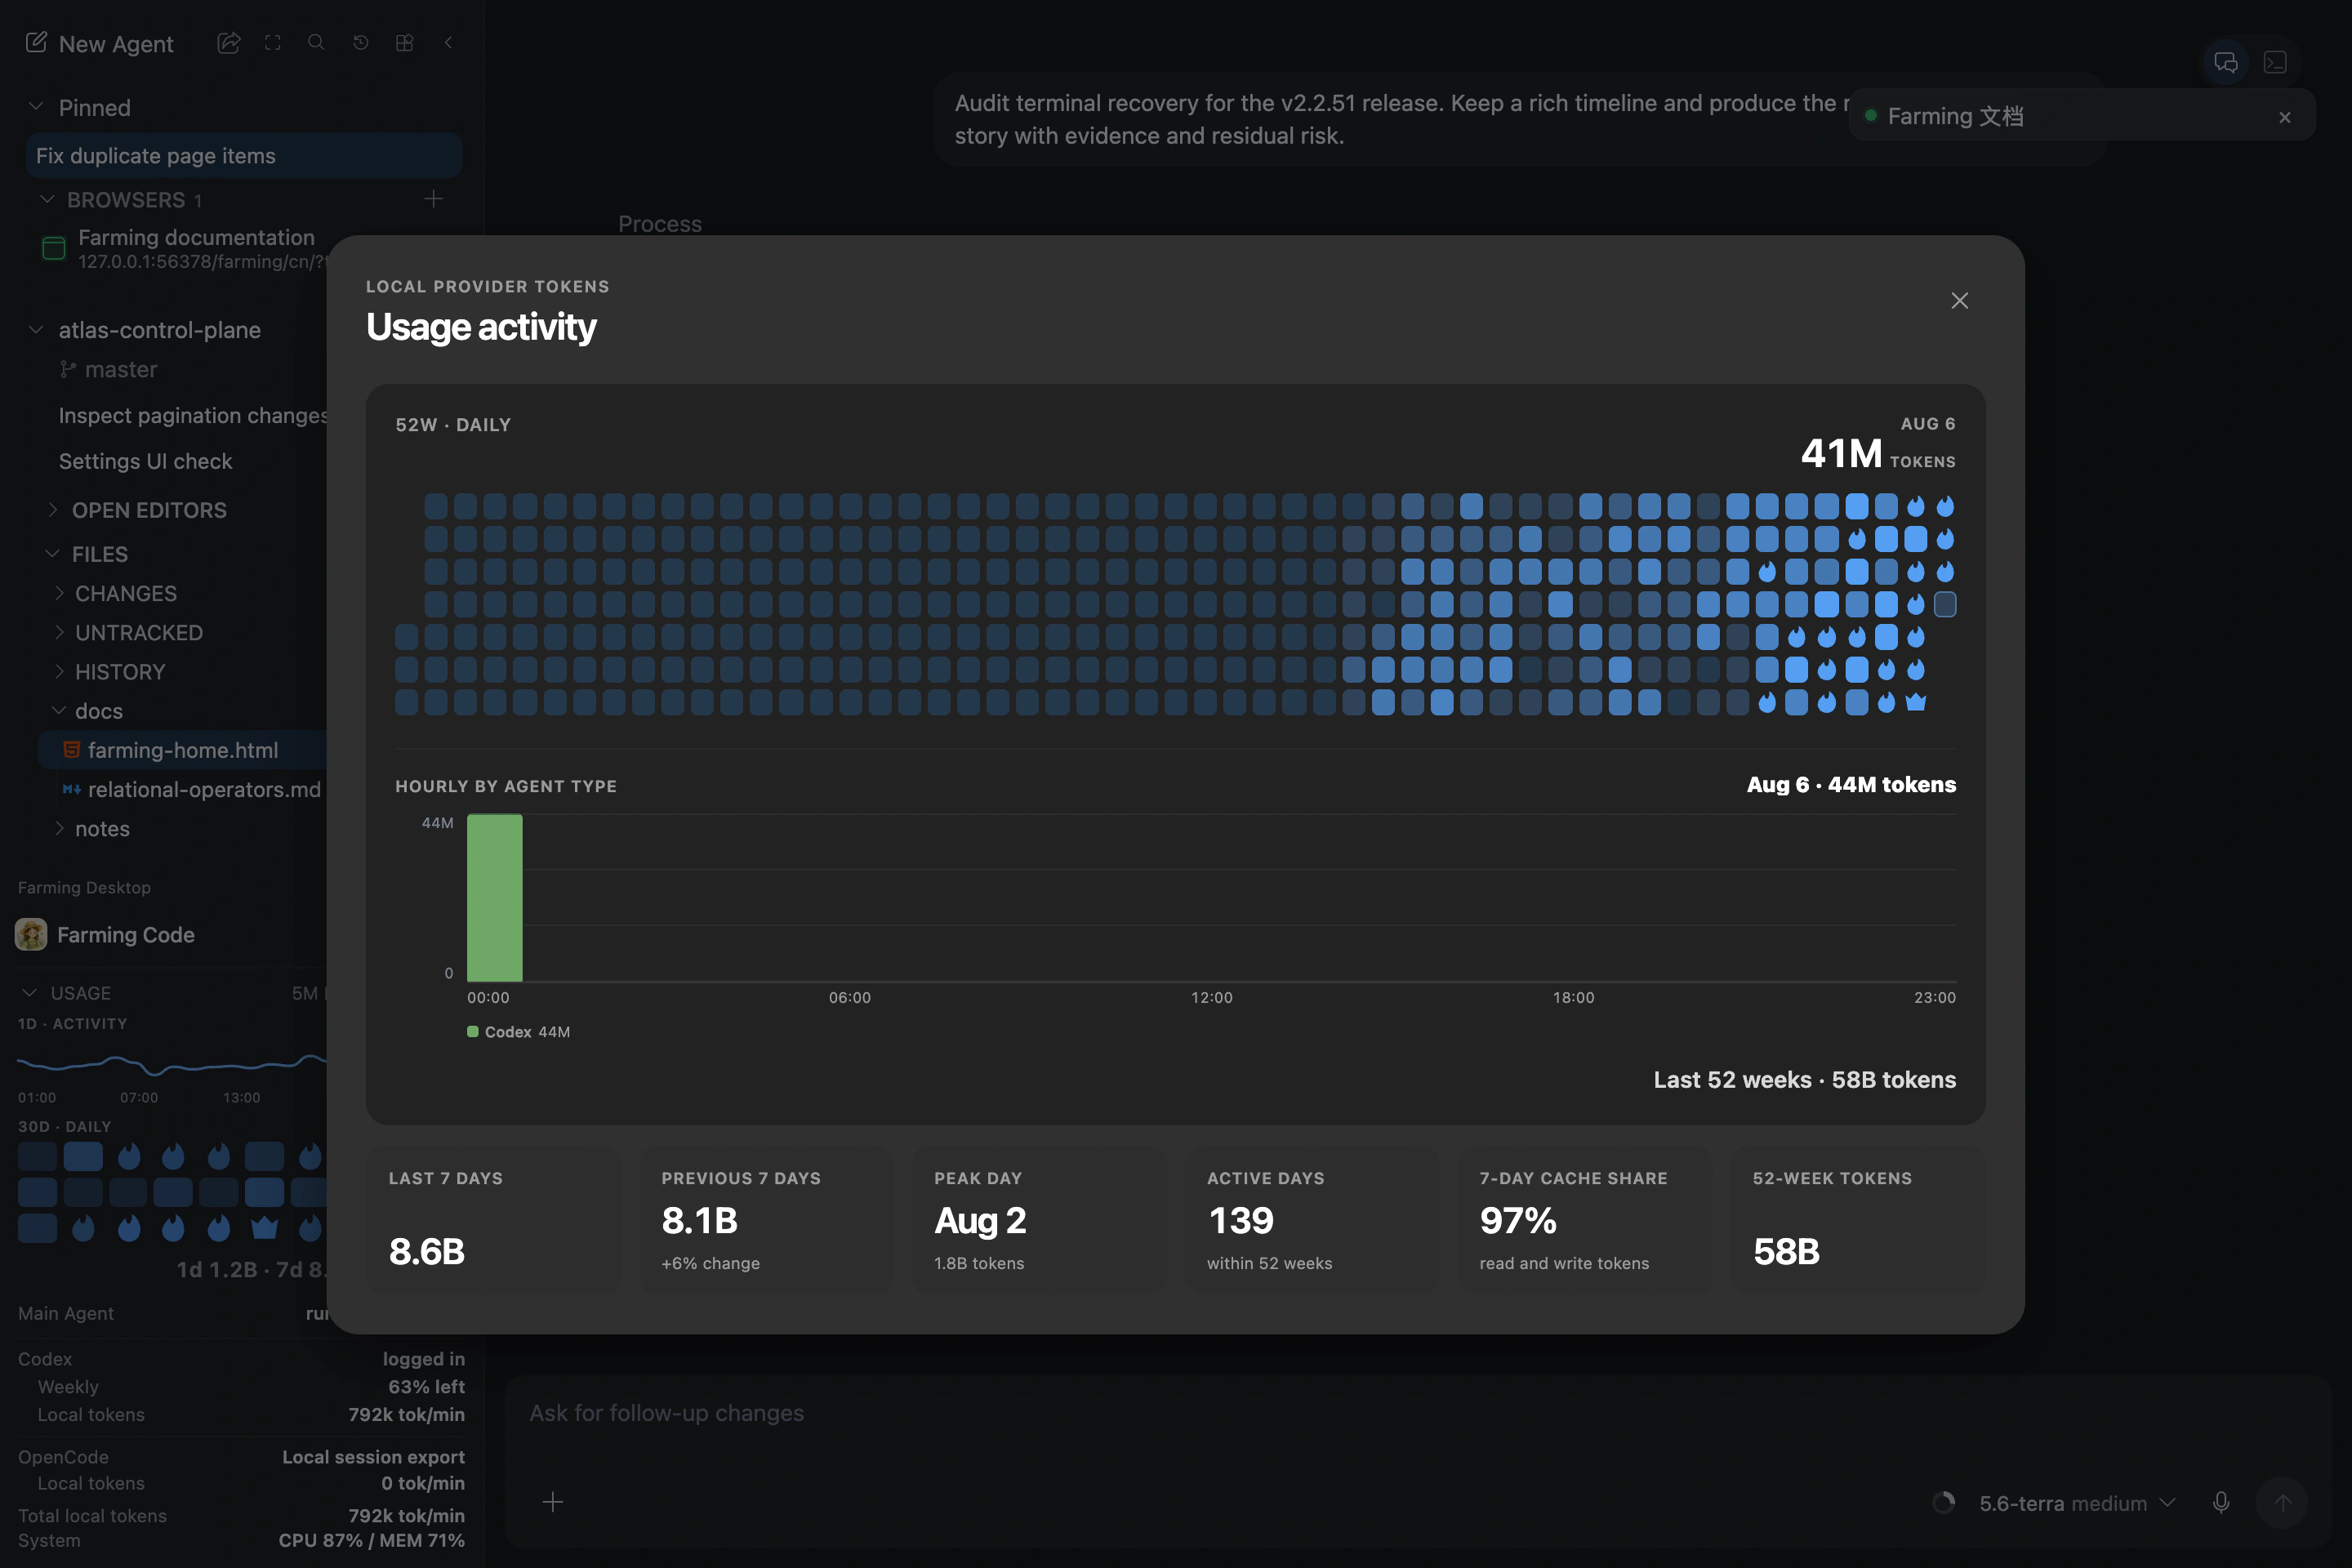
Task: Click the plus attach icon in composer
Action: pos(553,1501)
